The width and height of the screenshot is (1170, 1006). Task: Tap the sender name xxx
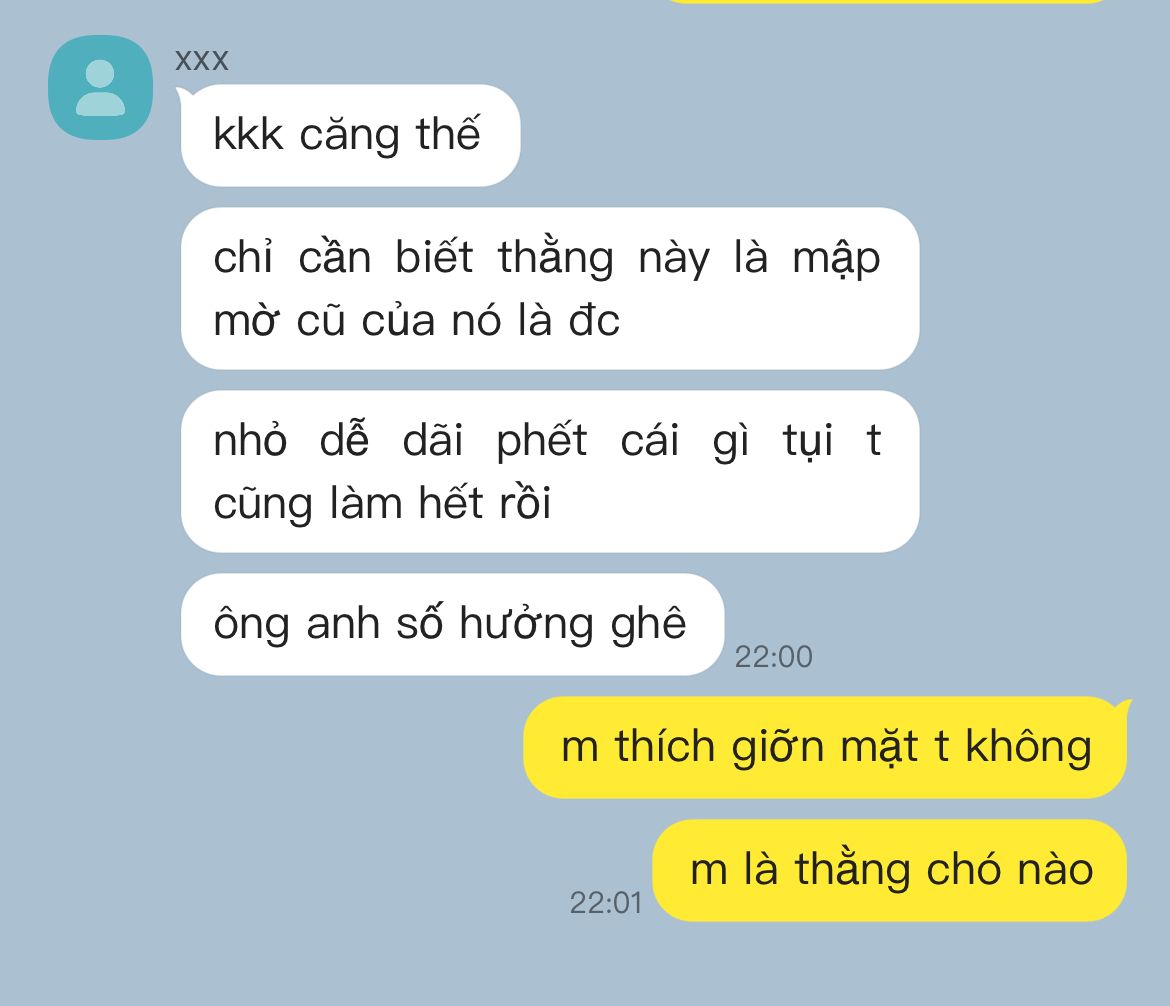pyautogui.click(x=201, y=60)
